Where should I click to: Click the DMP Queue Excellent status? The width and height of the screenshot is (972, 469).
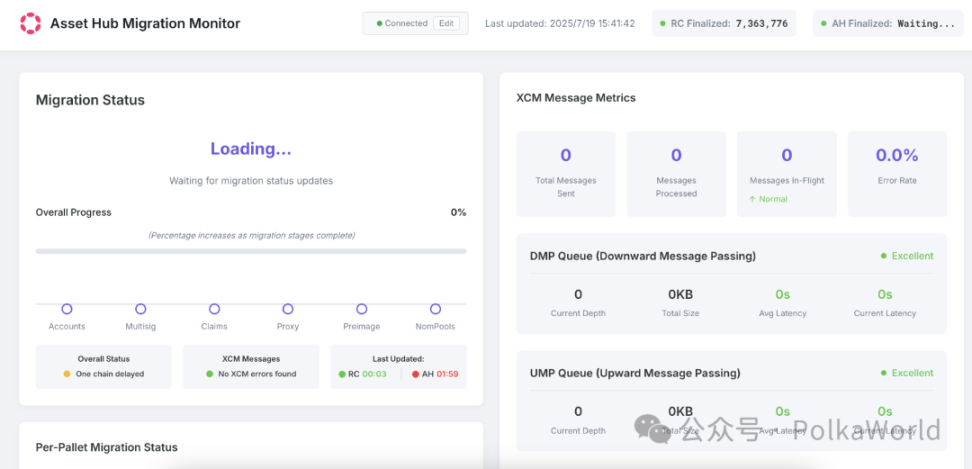[907, 256]
